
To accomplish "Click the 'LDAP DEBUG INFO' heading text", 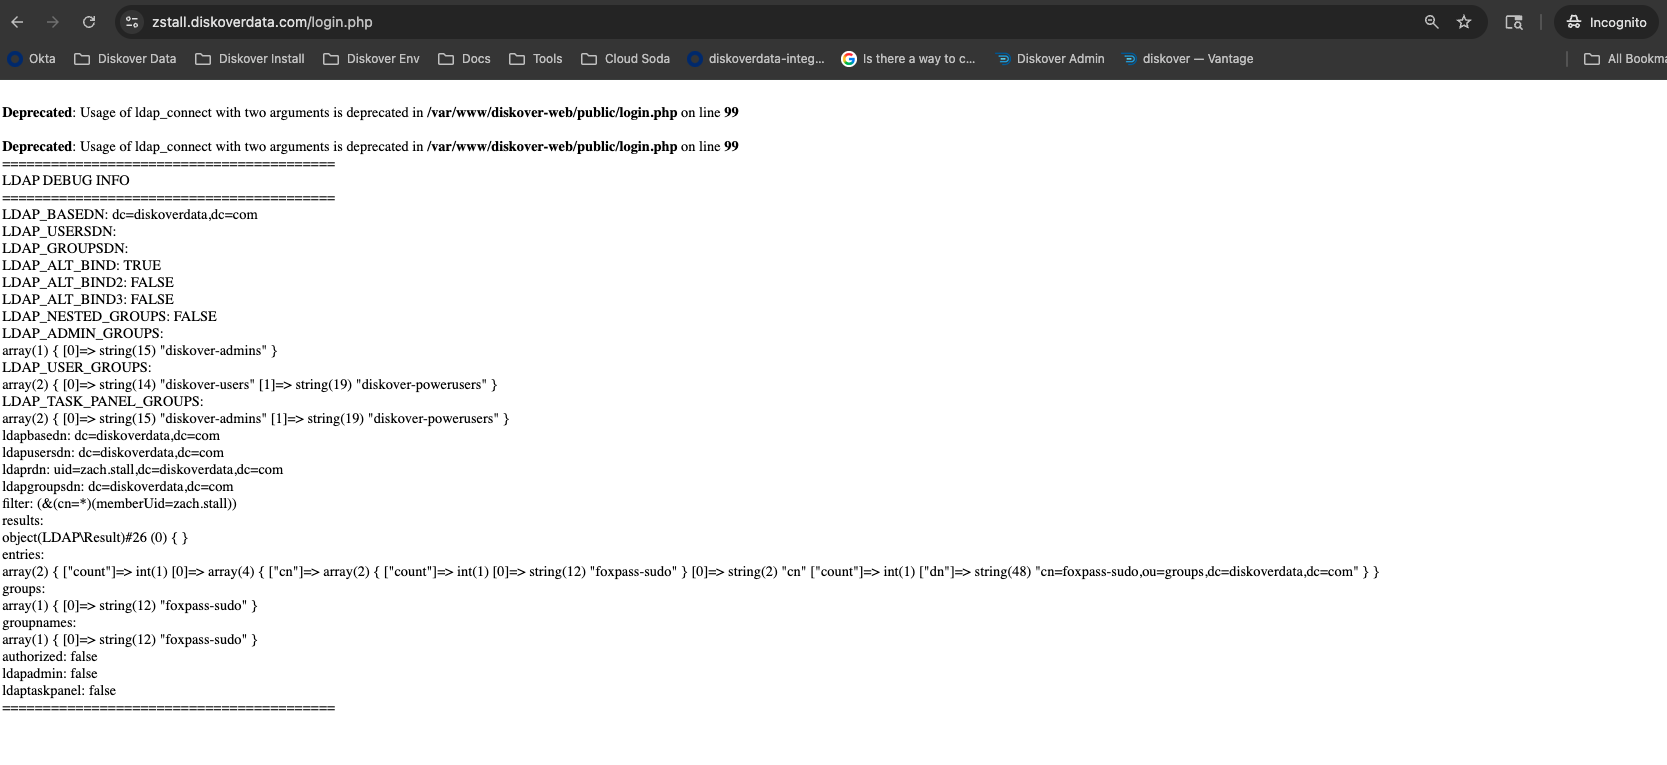I will click(x=66, y=180).
